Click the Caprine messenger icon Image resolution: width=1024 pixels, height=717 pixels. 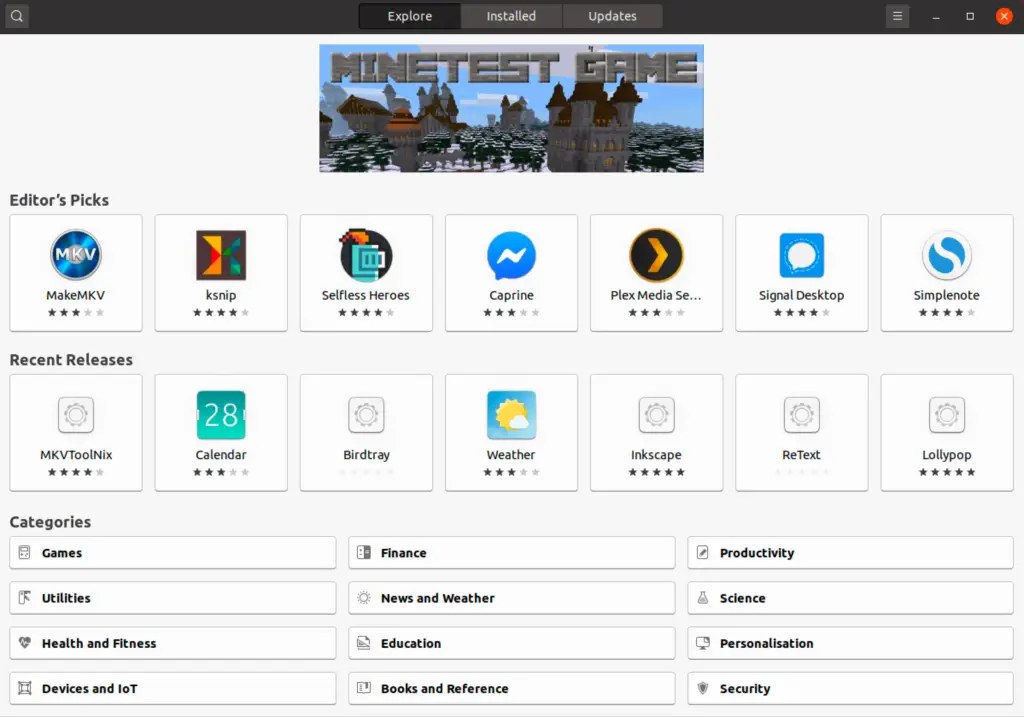coord(511,255)
